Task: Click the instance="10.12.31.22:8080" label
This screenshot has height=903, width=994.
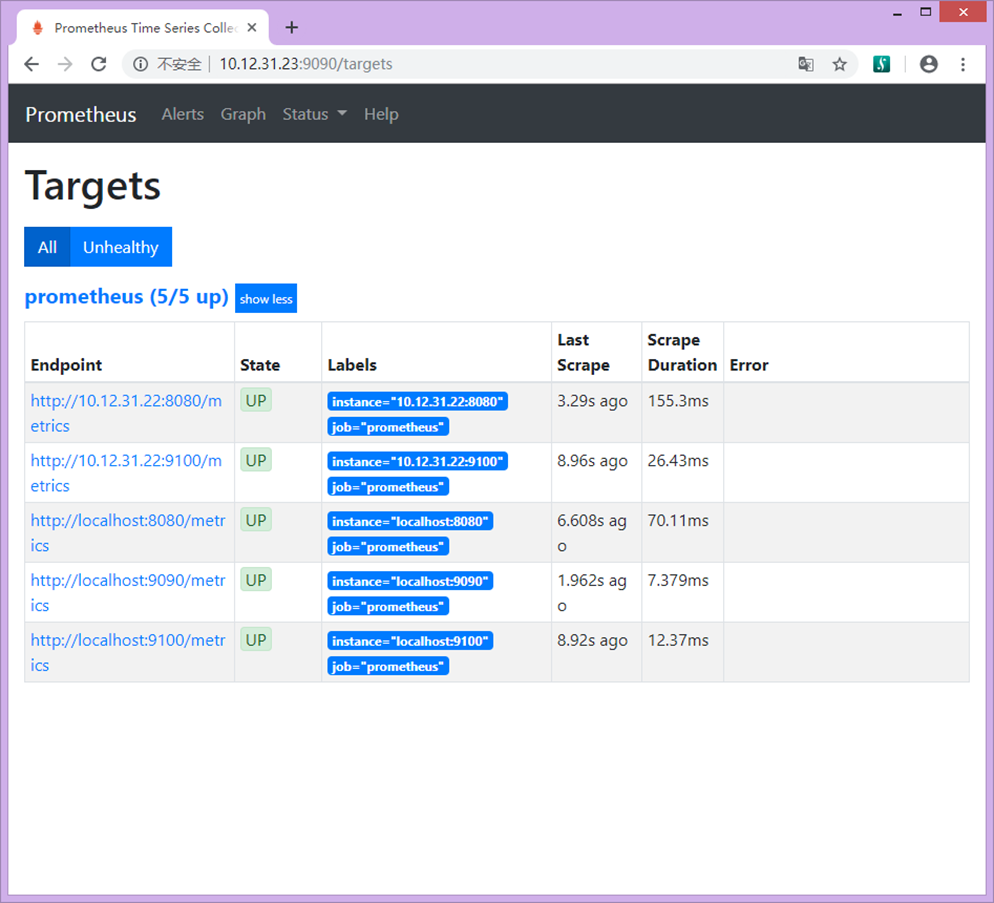Action: tap(417, 401)
